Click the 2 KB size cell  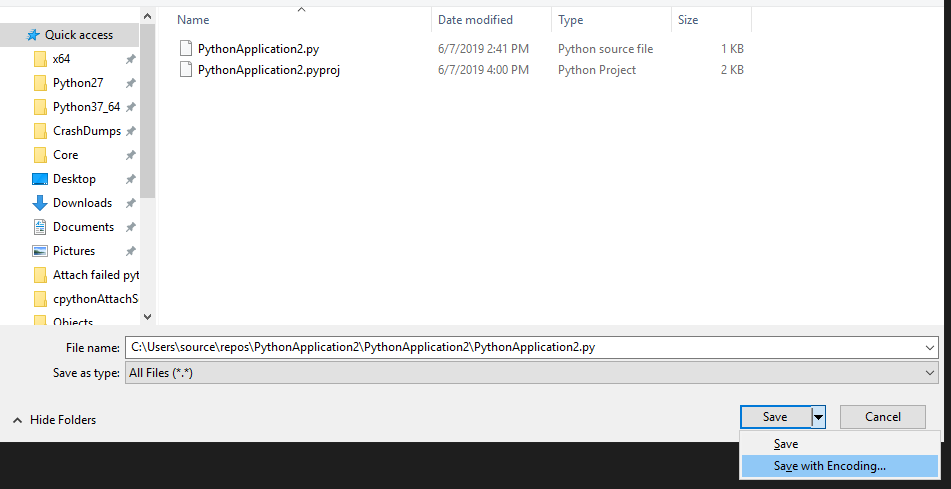click(x=732, y=70)
